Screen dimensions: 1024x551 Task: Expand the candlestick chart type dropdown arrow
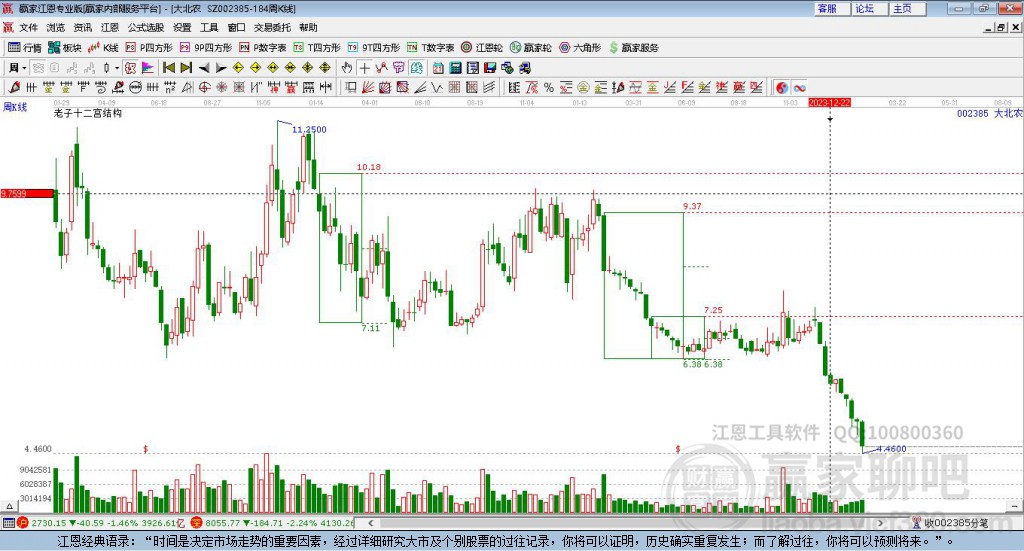coord(117,68)
